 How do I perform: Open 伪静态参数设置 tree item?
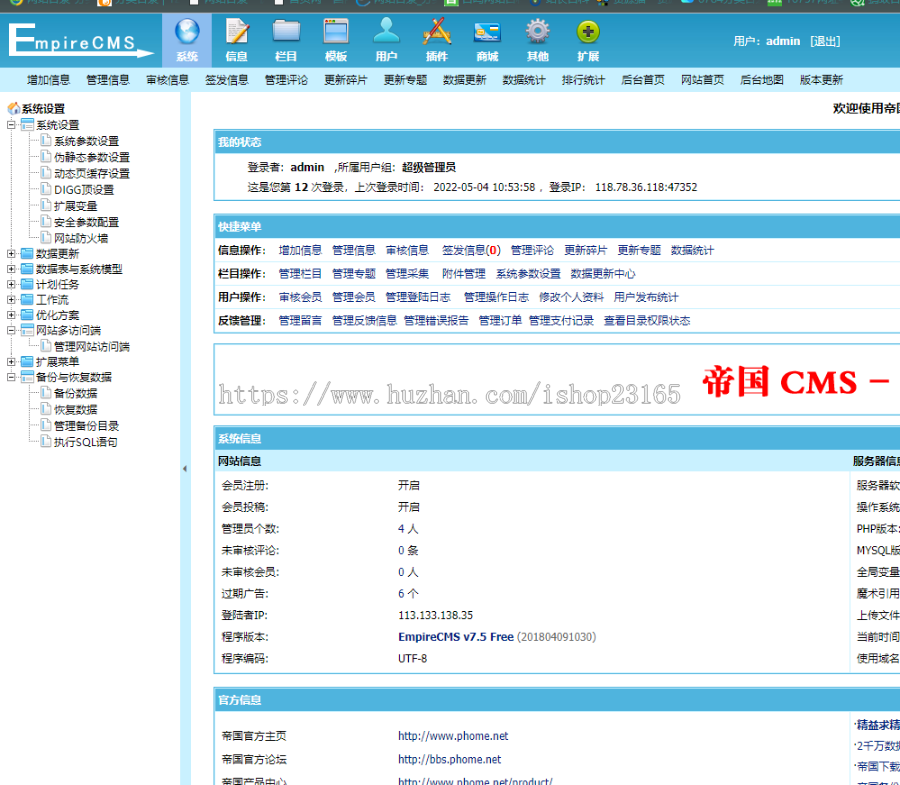pos(92,157)
